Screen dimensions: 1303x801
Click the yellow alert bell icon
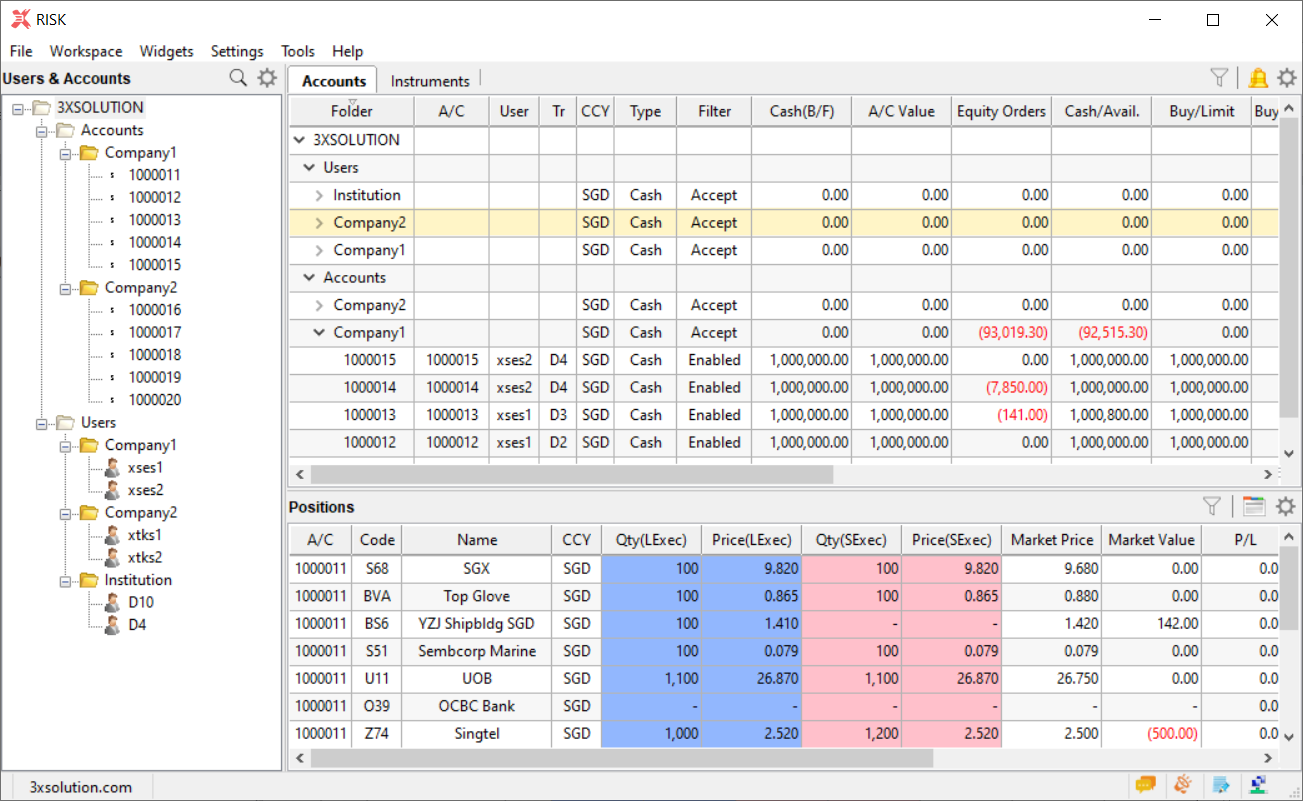(x=1258, y=78)
